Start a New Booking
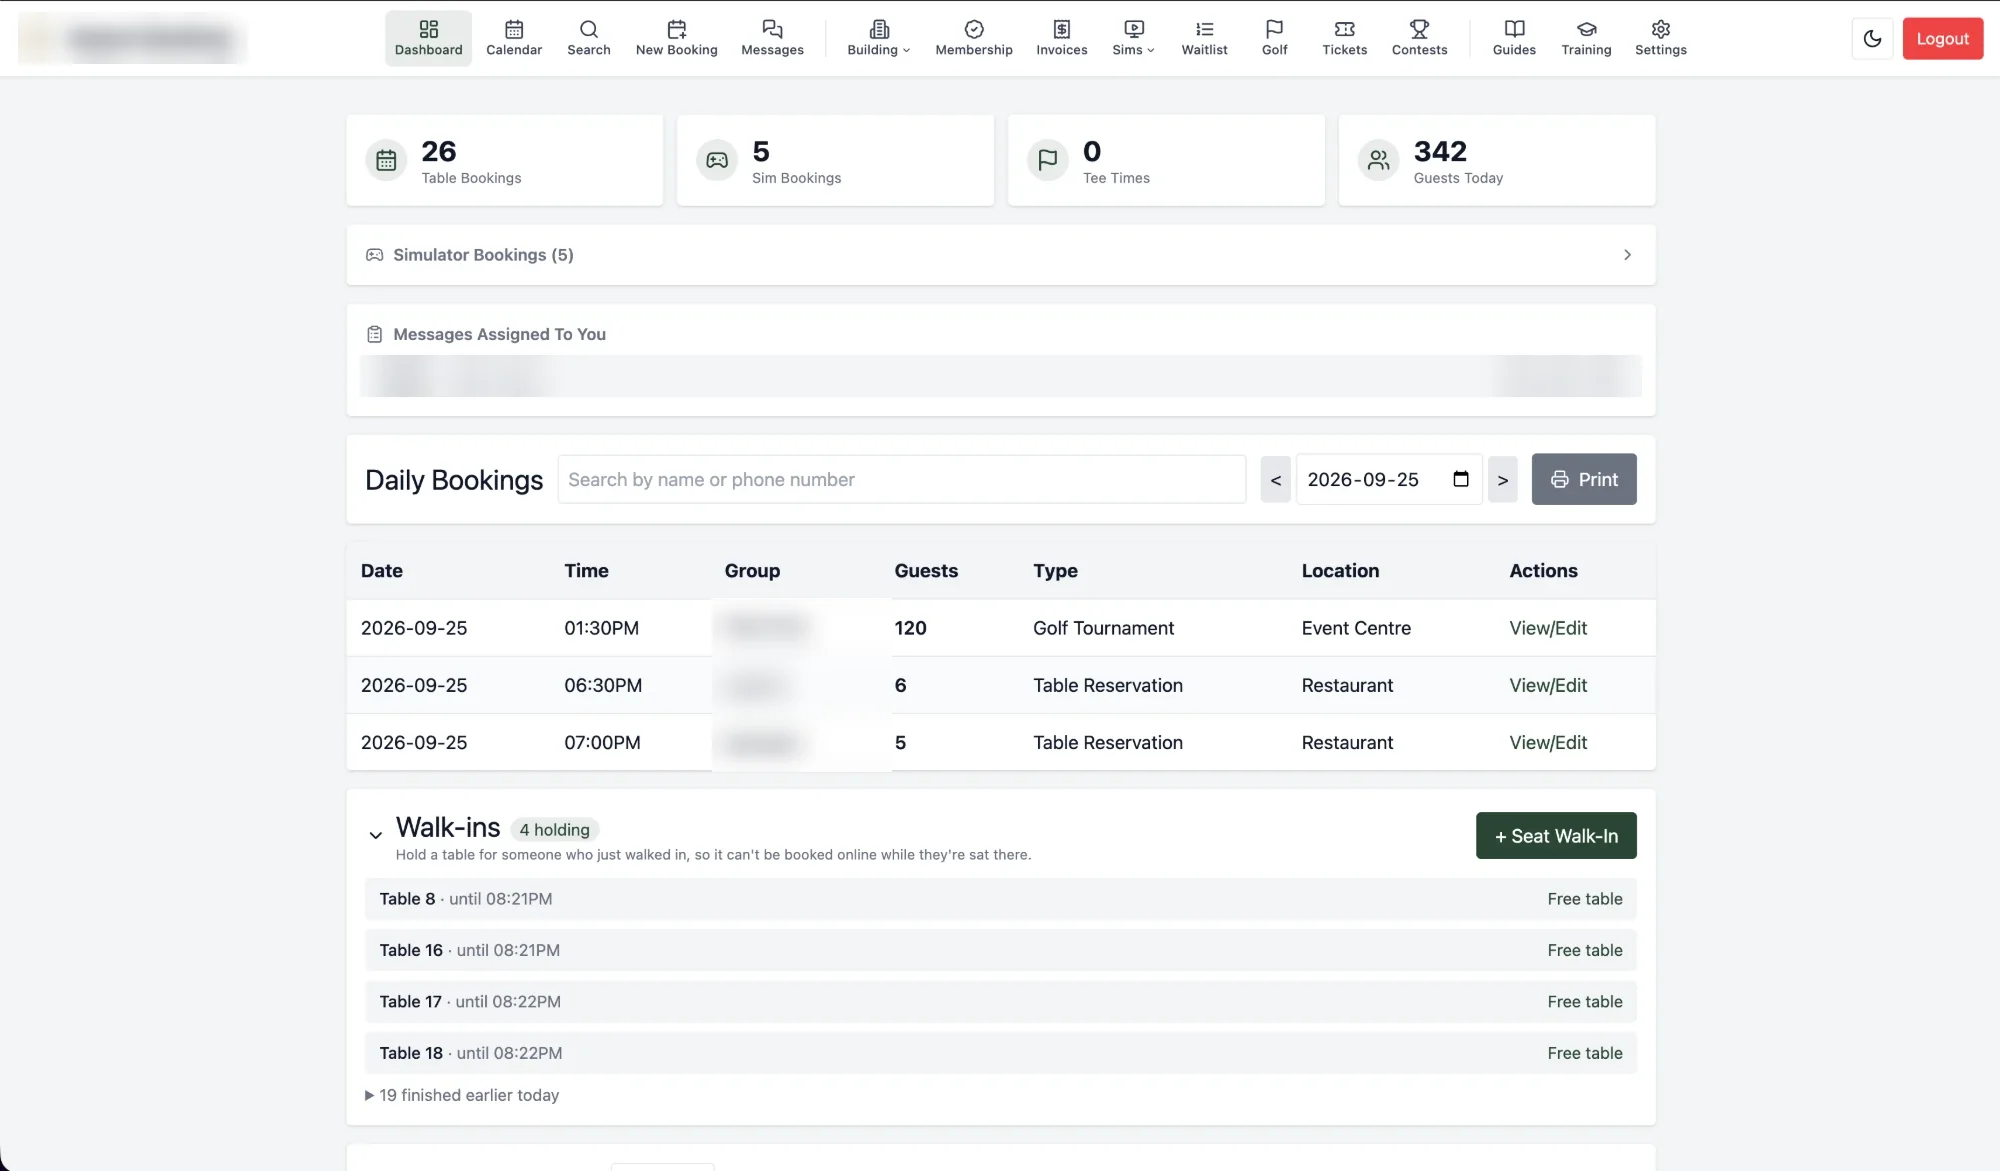This screenshot has width=2000, height=1171. click(677, 39)
